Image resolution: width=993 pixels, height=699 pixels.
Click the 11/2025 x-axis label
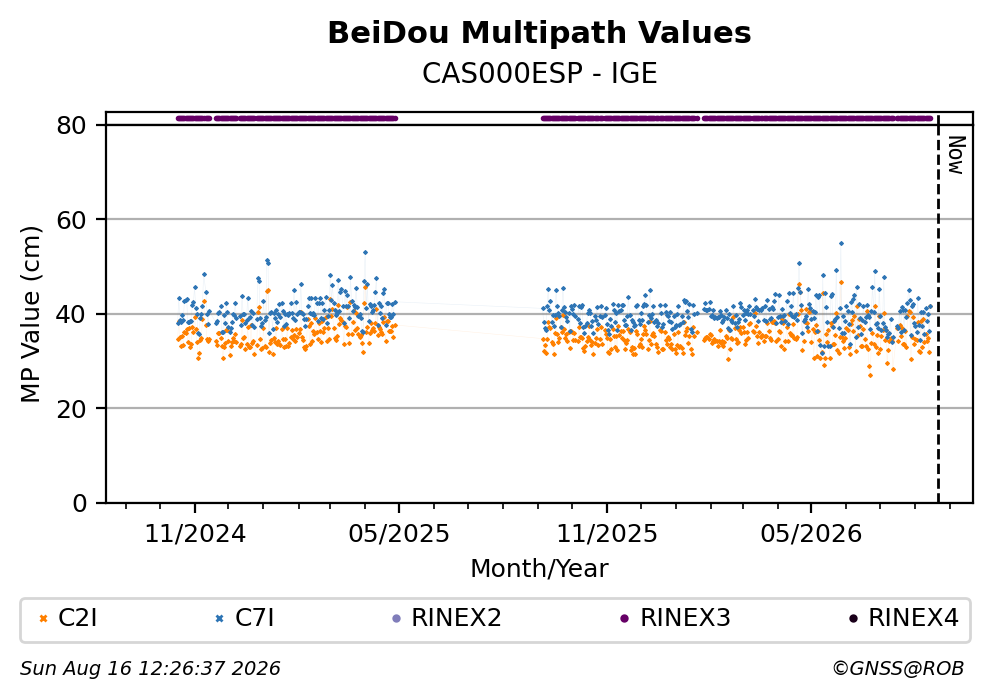click(607, 534)
